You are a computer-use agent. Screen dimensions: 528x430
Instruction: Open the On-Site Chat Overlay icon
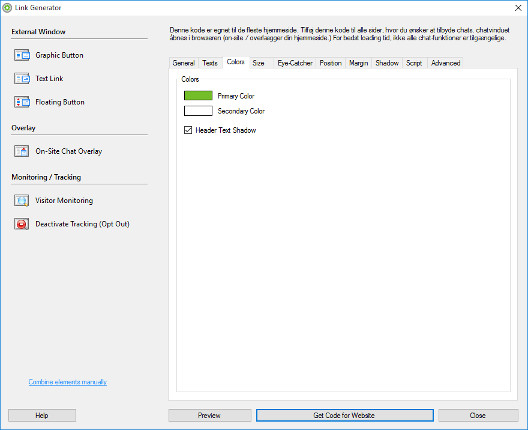pos(22,151)
